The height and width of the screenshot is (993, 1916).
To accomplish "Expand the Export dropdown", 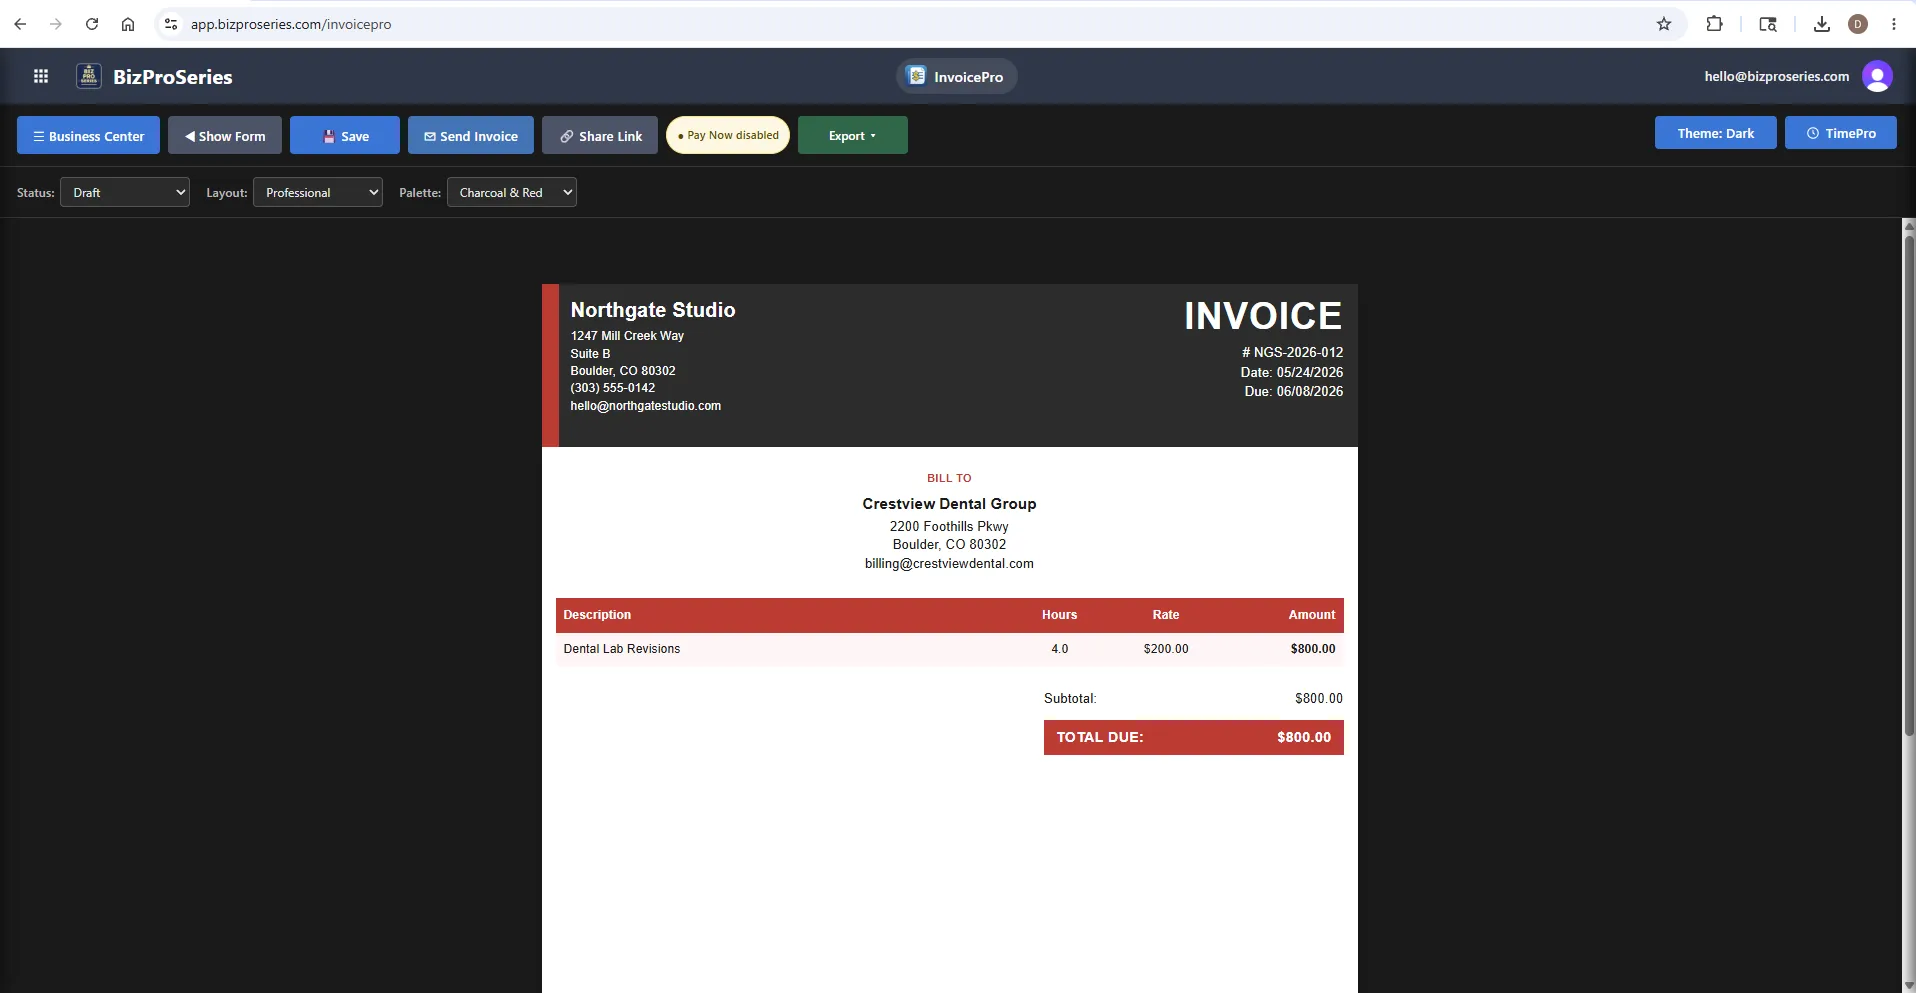I will (853, 135).
